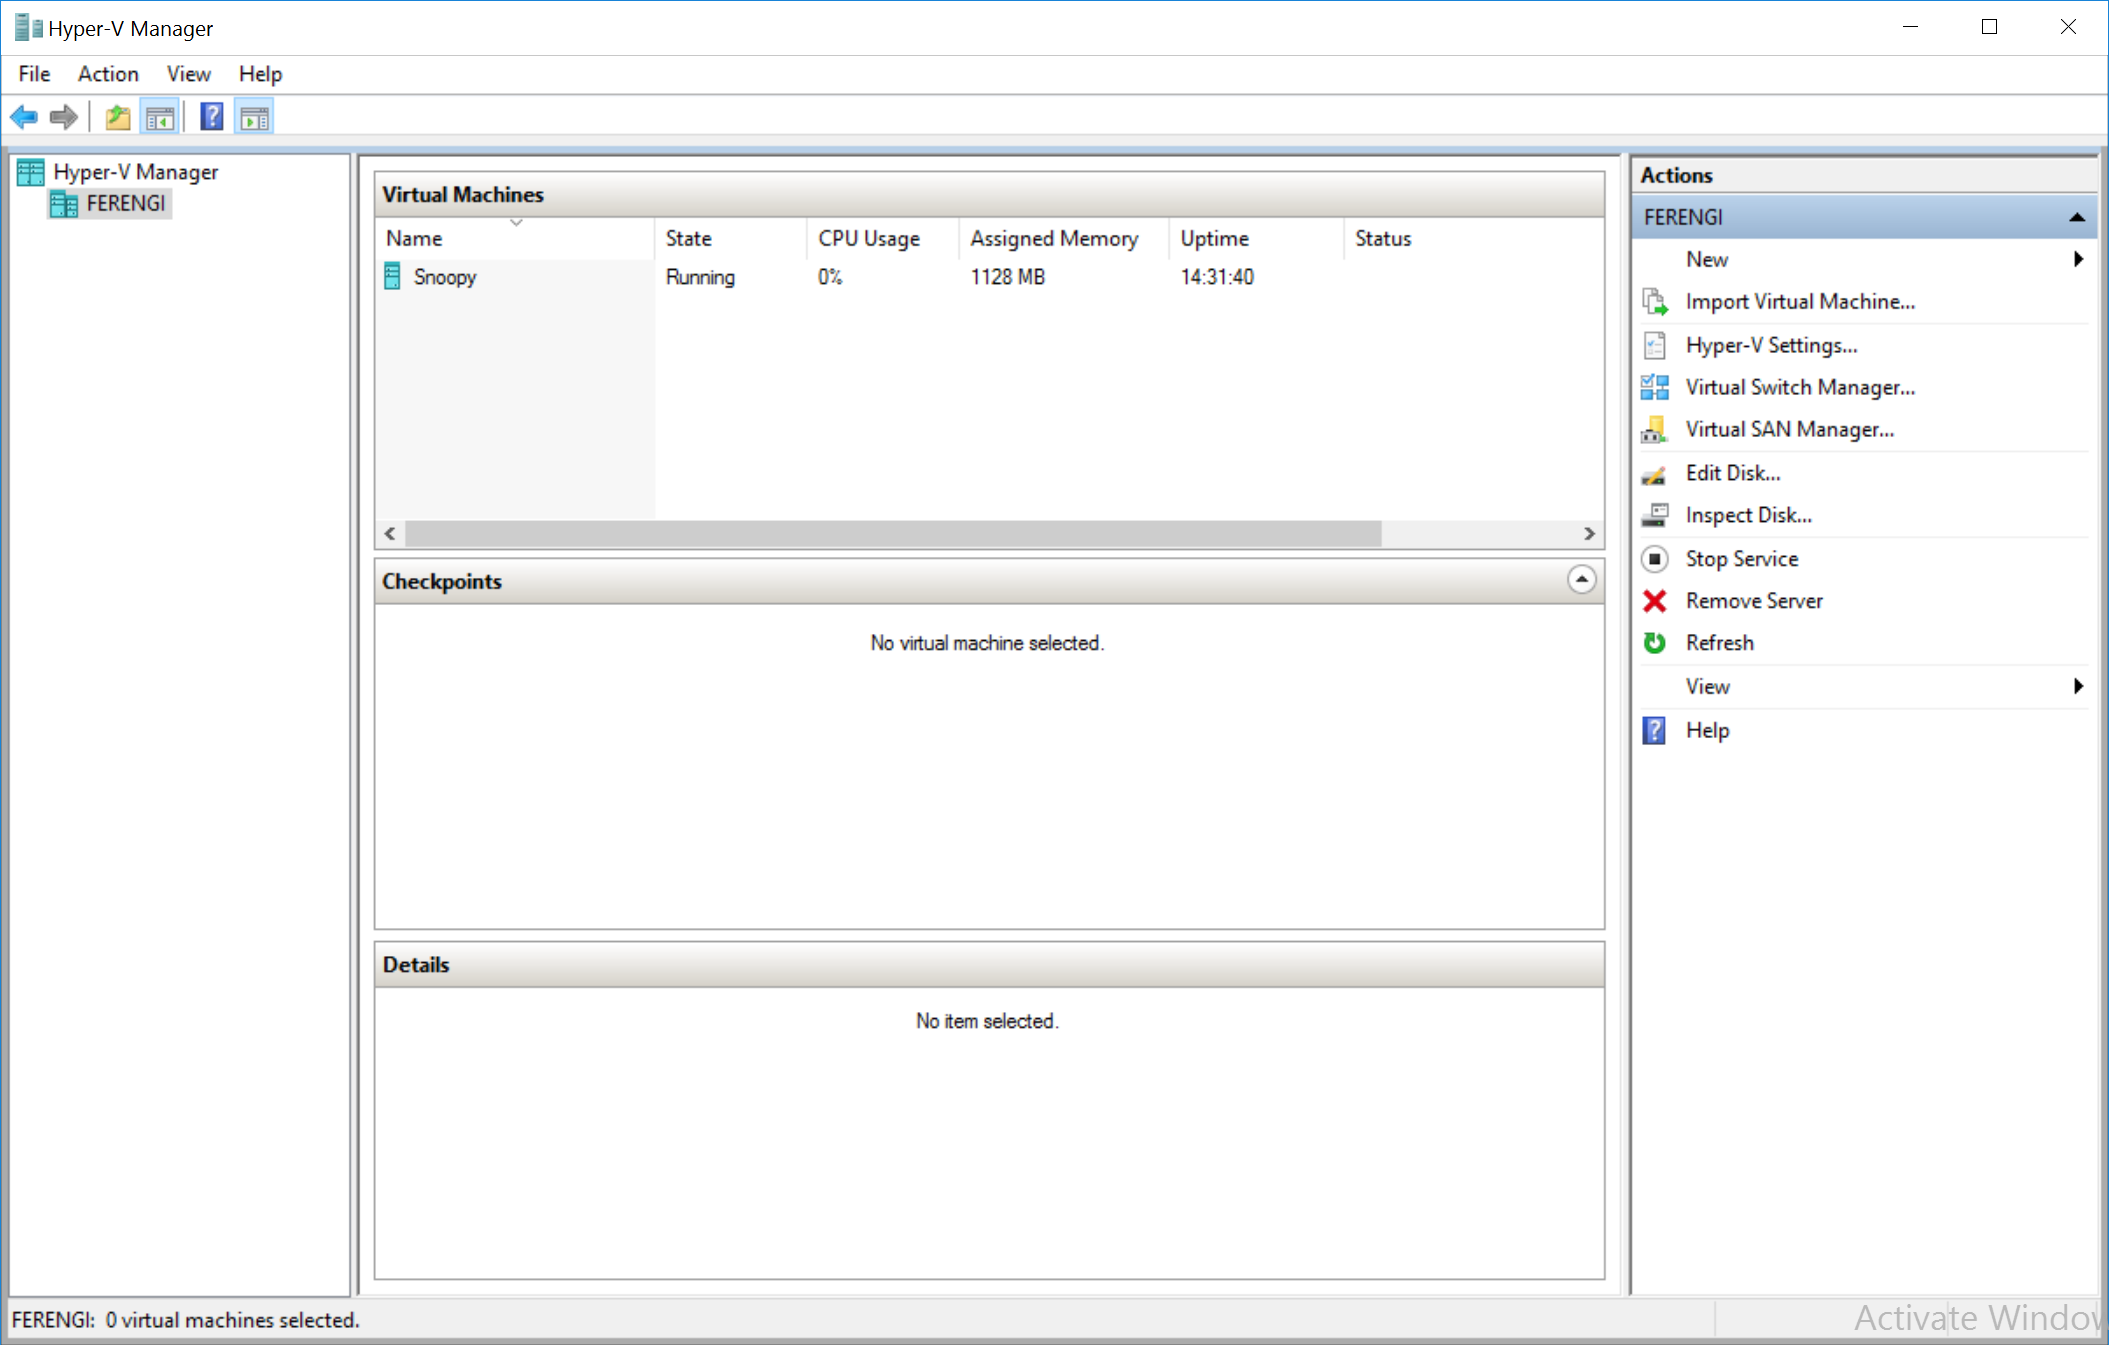Click the Virtual Switch Manager icon
Screen dimensions: 2109x1345
click(1655, 387)
